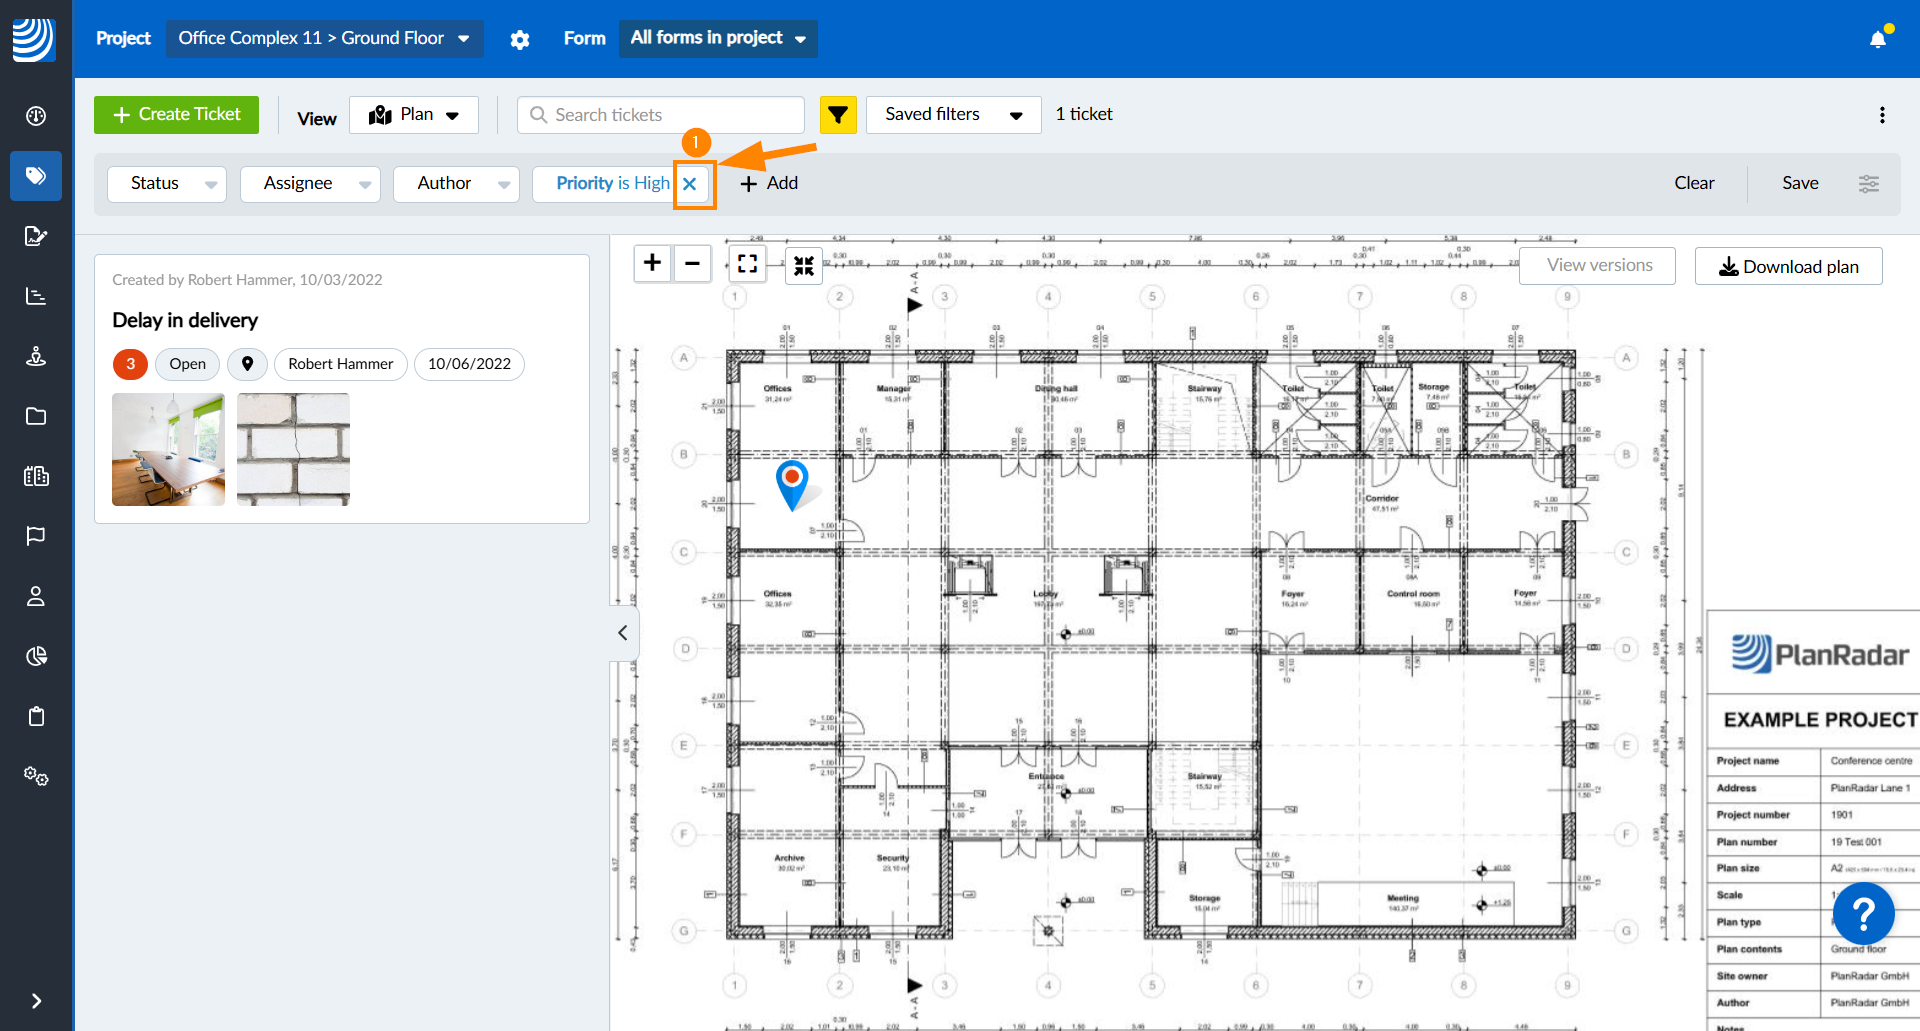Open the cracked wall photo thumbnail
The image size is (1920, 1031).
[x=293, y=449]
